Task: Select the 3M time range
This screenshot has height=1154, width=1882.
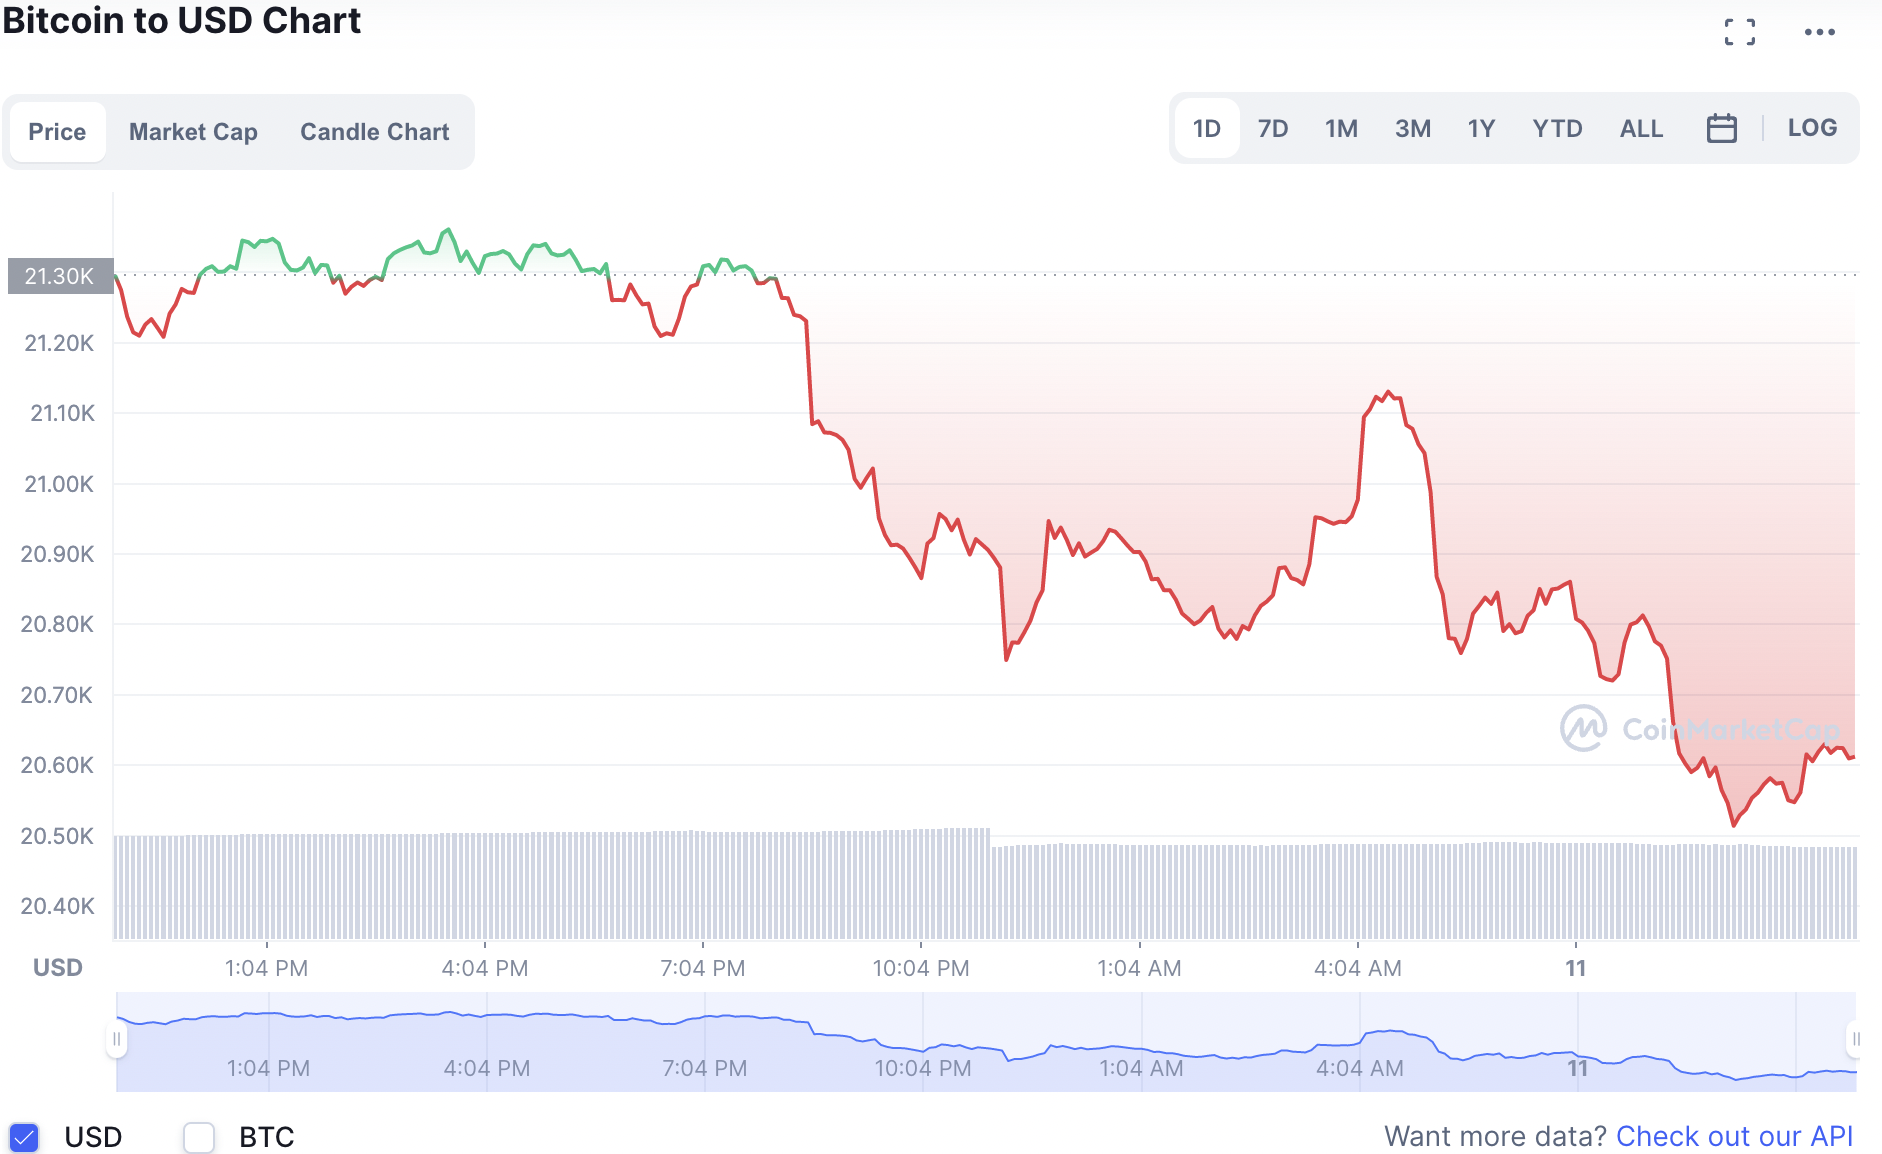Action: [1413, 128]
